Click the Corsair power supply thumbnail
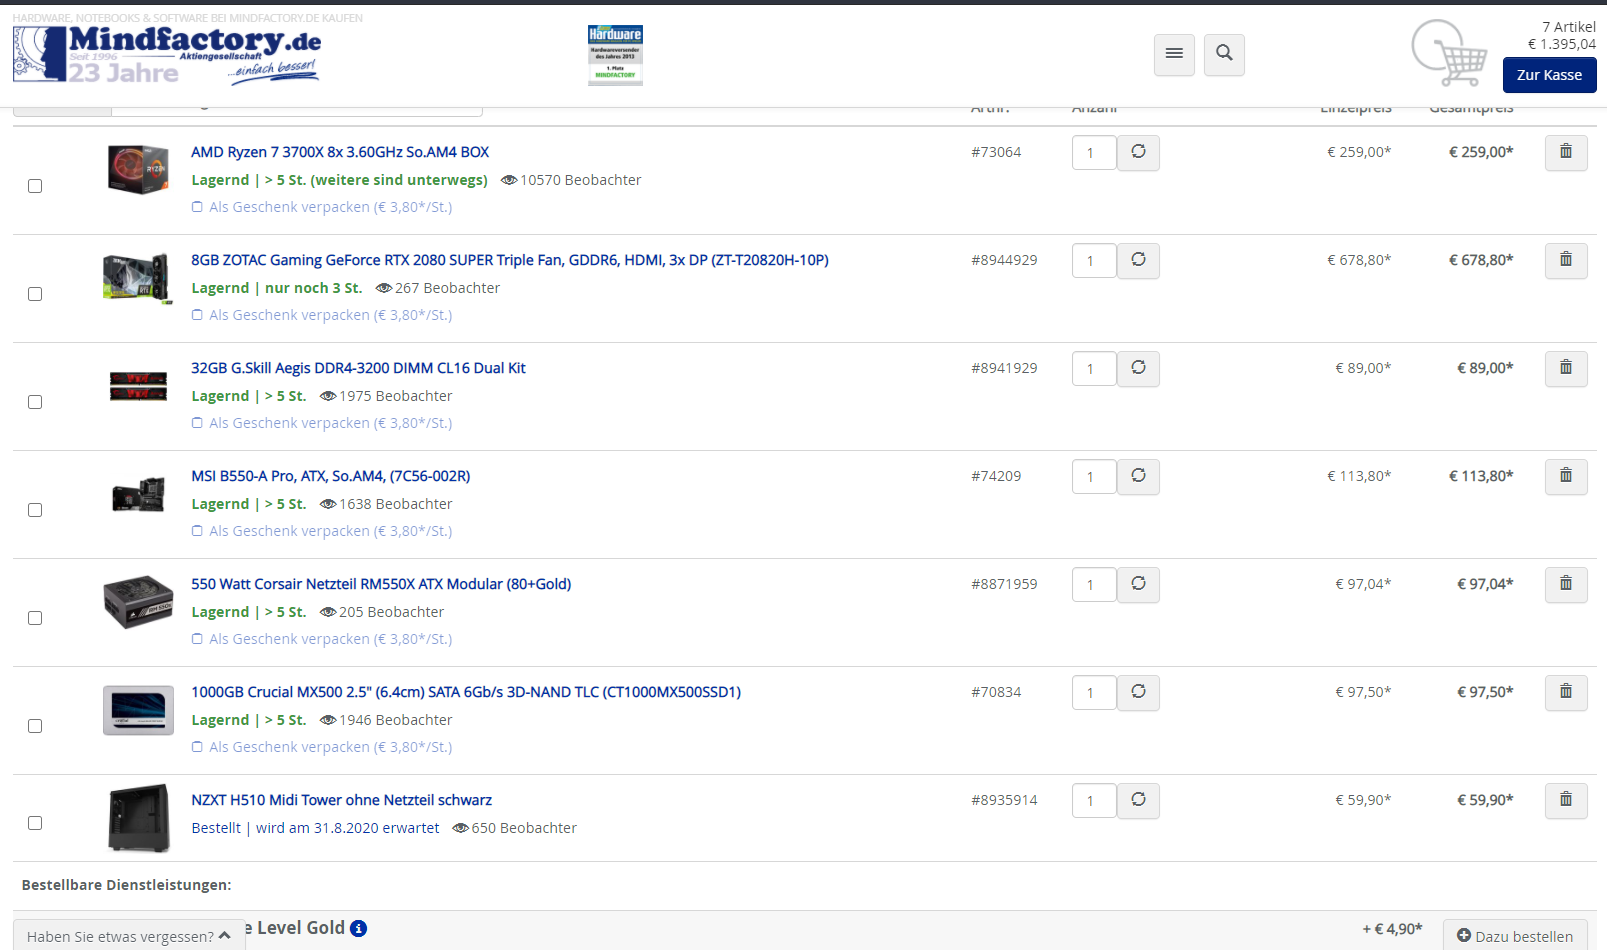The height and width of the screenshot is (950, 1607). click(138, 602)
